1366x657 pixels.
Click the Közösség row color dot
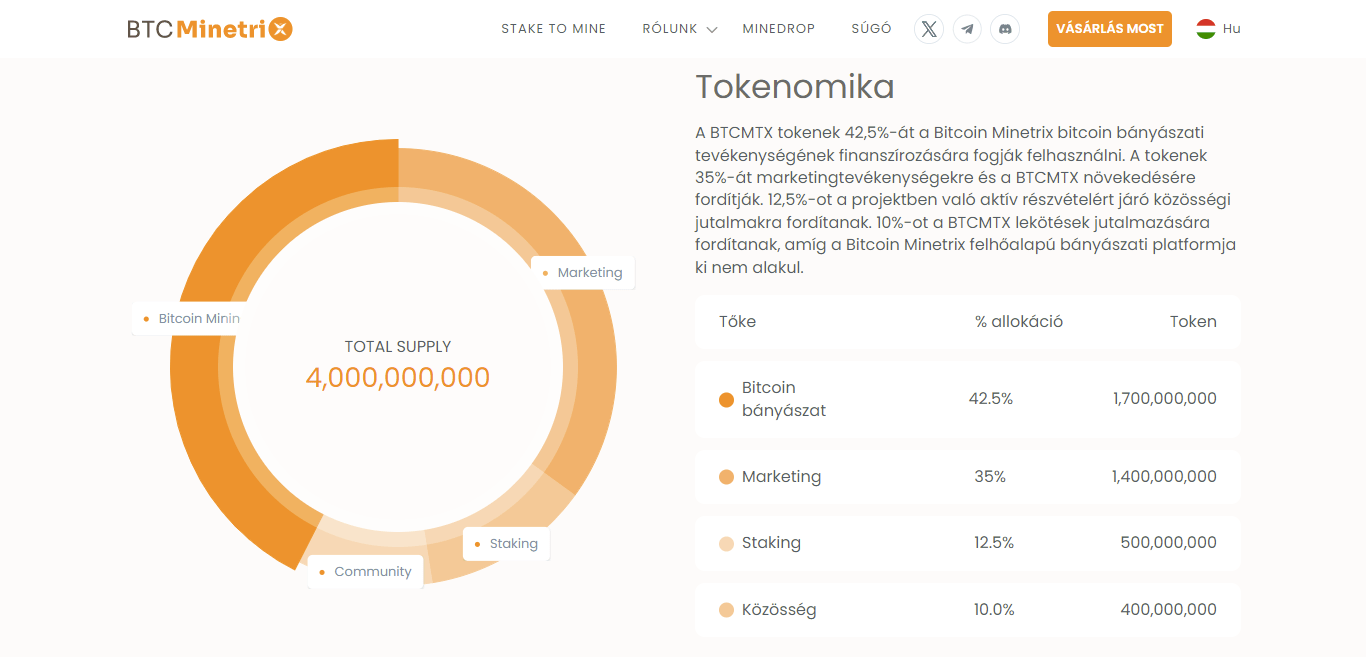(727, 610)
